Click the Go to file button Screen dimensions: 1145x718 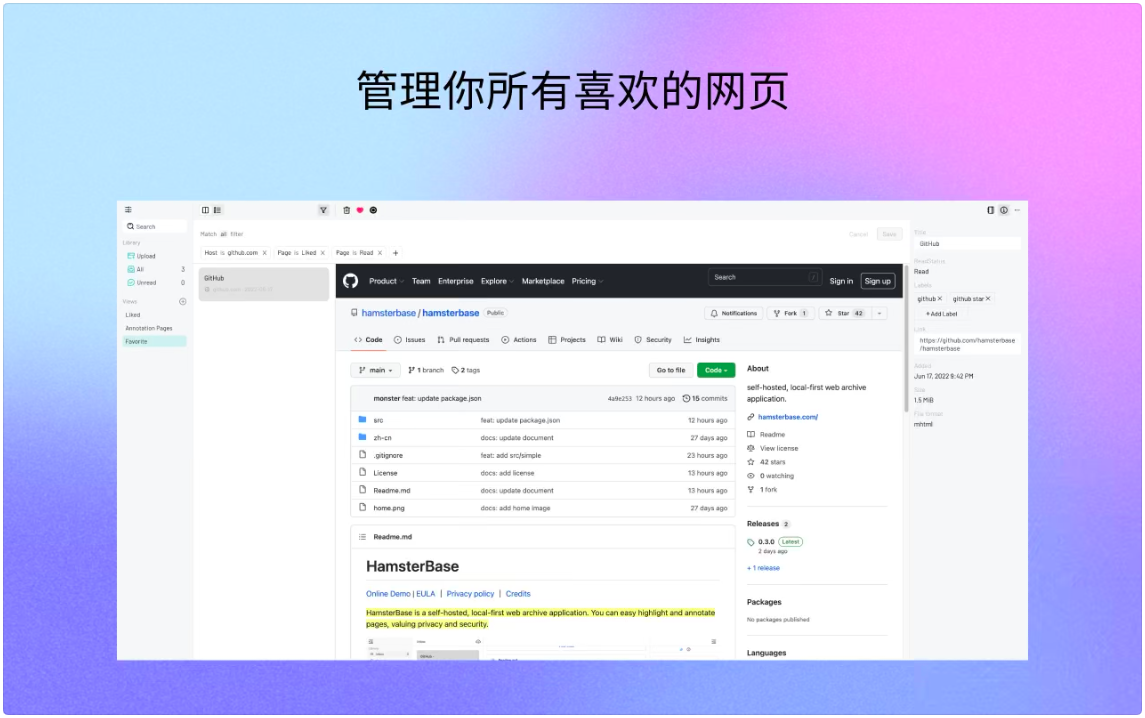pos(670,370)
